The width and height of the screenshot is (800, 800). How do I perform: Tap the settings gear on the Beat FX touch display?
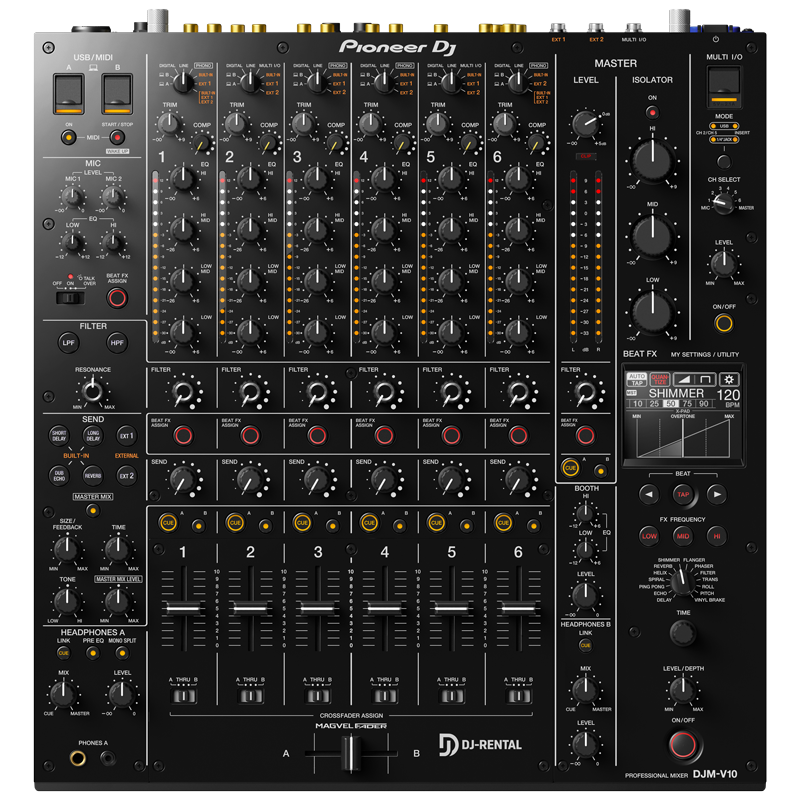(x=729, y=379)
